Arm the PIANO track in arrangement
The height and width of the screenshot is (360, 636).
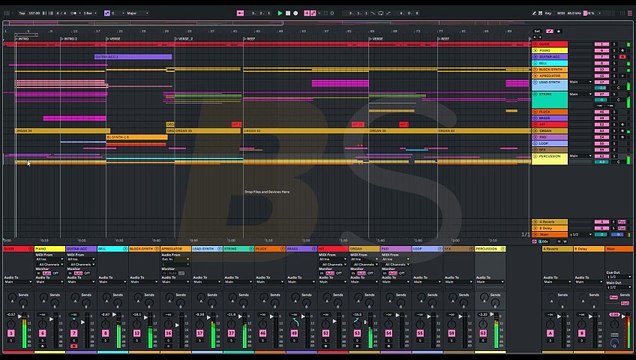pyautogui.click(x=623, y=51)
